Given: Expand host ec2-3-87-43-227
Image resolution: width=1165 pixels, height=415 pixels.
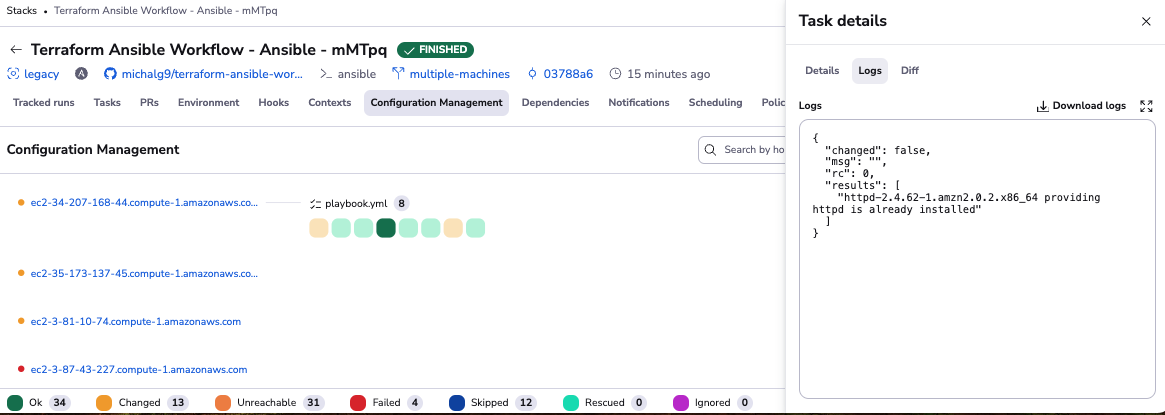Looking at the screenshot, I should [138, 370].
